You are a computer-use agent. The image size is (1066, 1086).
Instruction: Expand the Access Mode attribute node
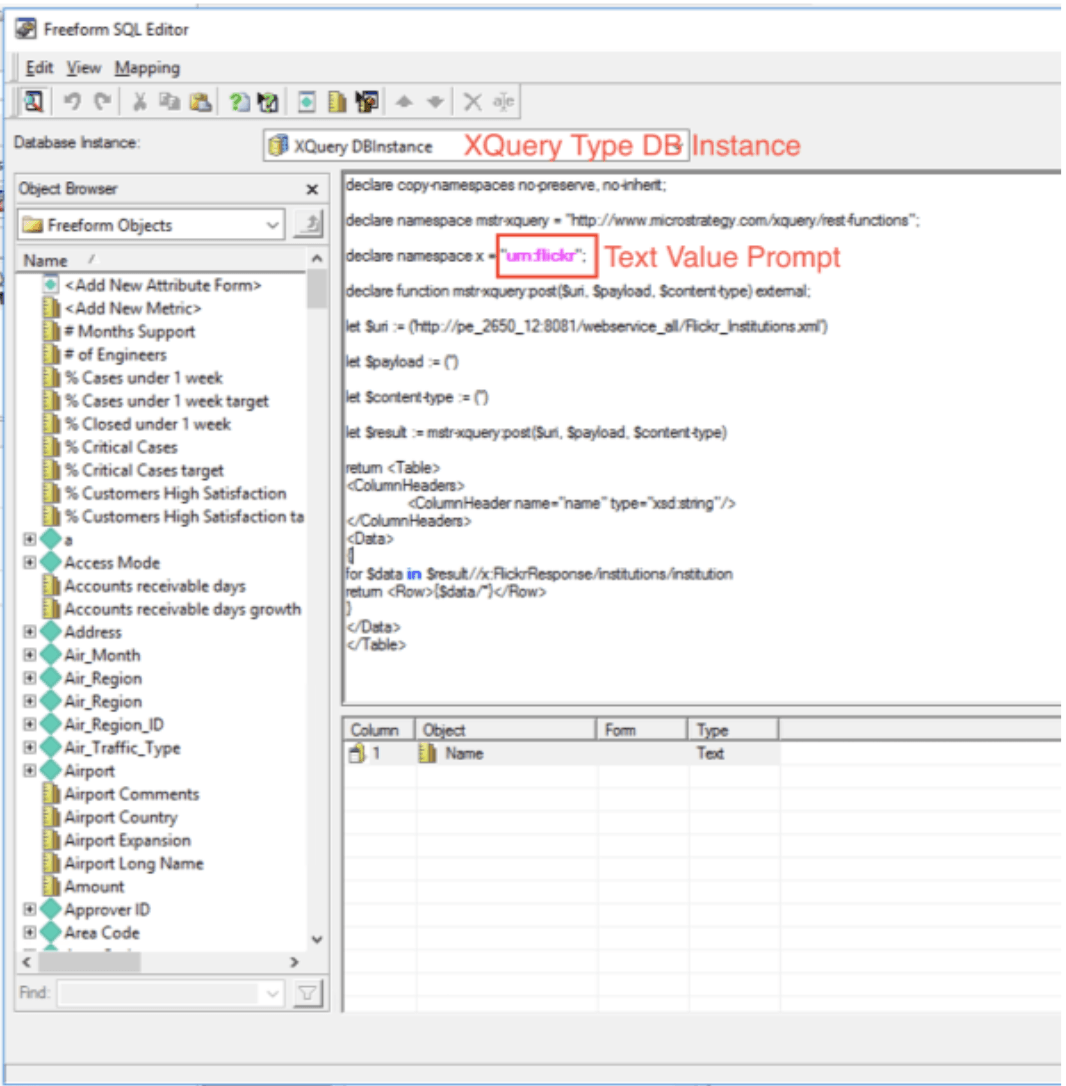[30, 563]
